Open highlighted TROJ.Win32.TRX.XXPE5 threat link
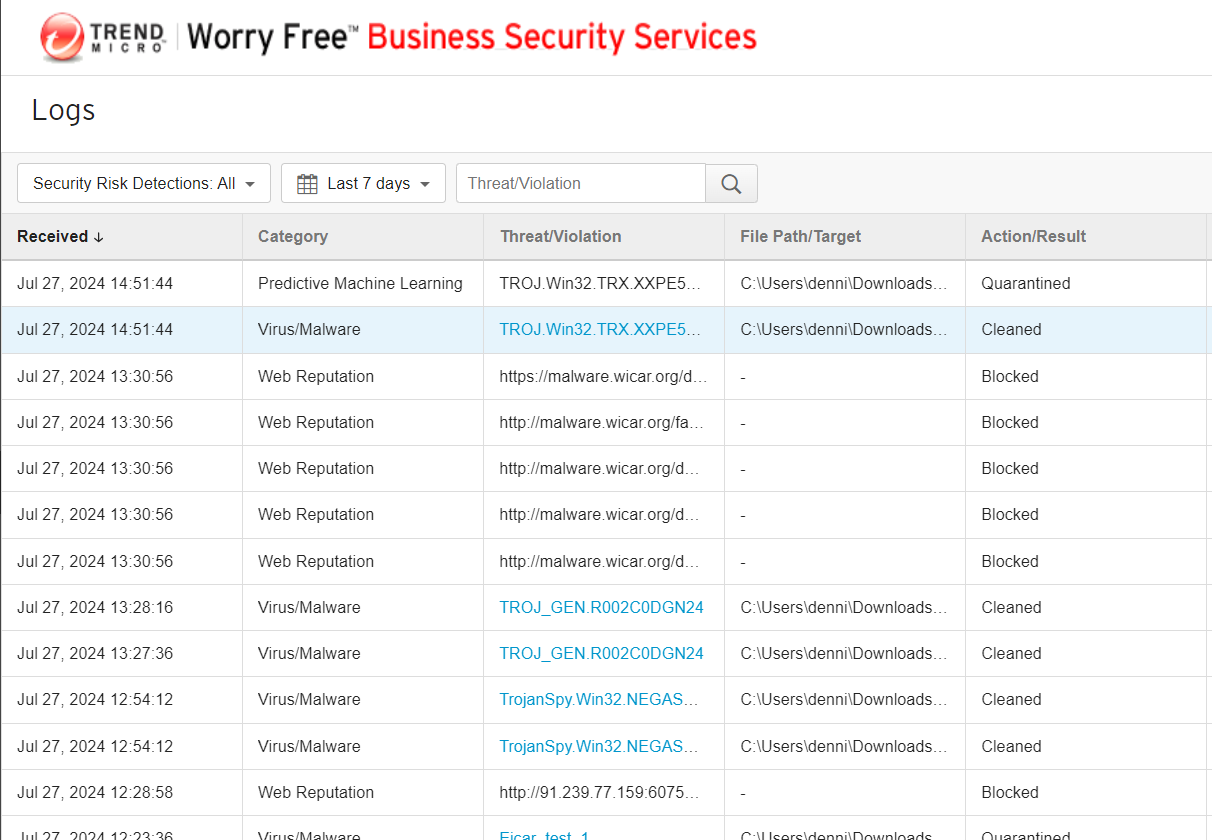Screen dimensions: 1212x840 tap(600, 330)
